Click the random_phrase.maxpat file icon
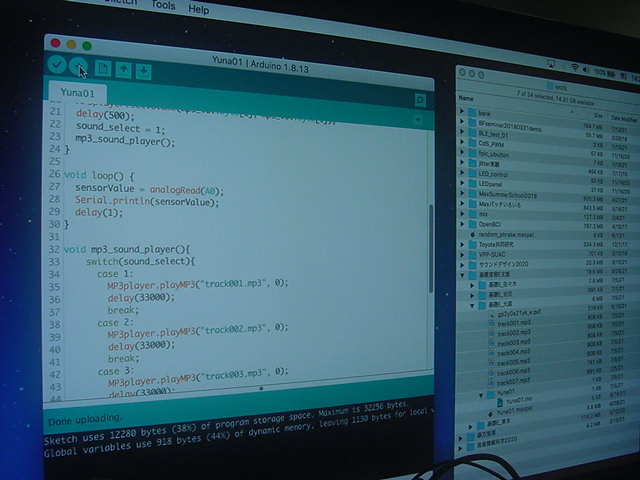Viewport: 640px width, 480px height. click(473, 235)
